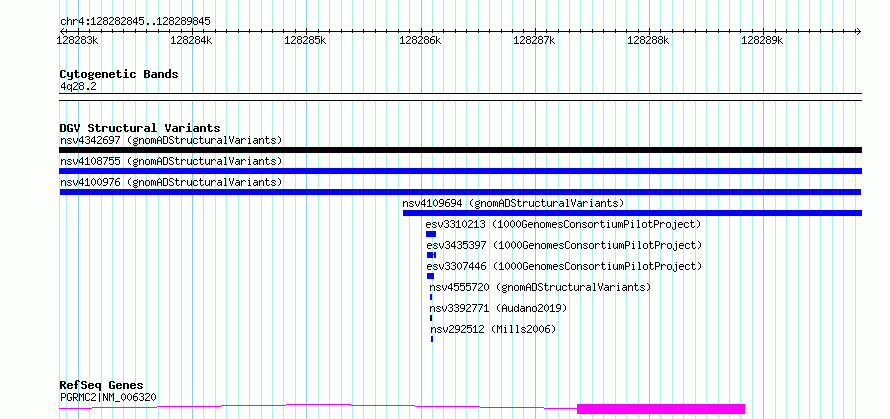Click the 128287k ruler tick label
This screenshot has height=419, width=890.
point(534,40)
